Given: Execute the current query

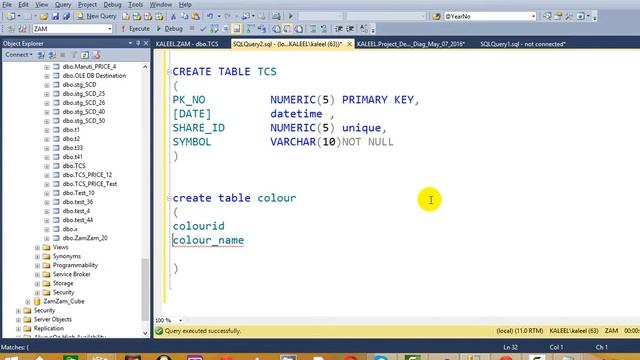Looking at the screenshot, I should pos(135,29).
